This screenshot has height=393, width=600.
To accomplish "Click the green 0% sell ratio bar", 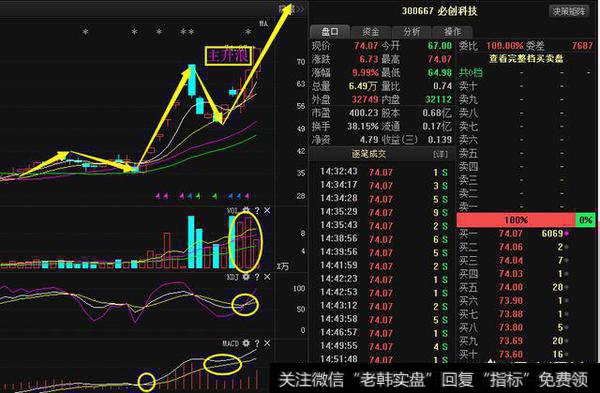I will [x=585, y=220].
